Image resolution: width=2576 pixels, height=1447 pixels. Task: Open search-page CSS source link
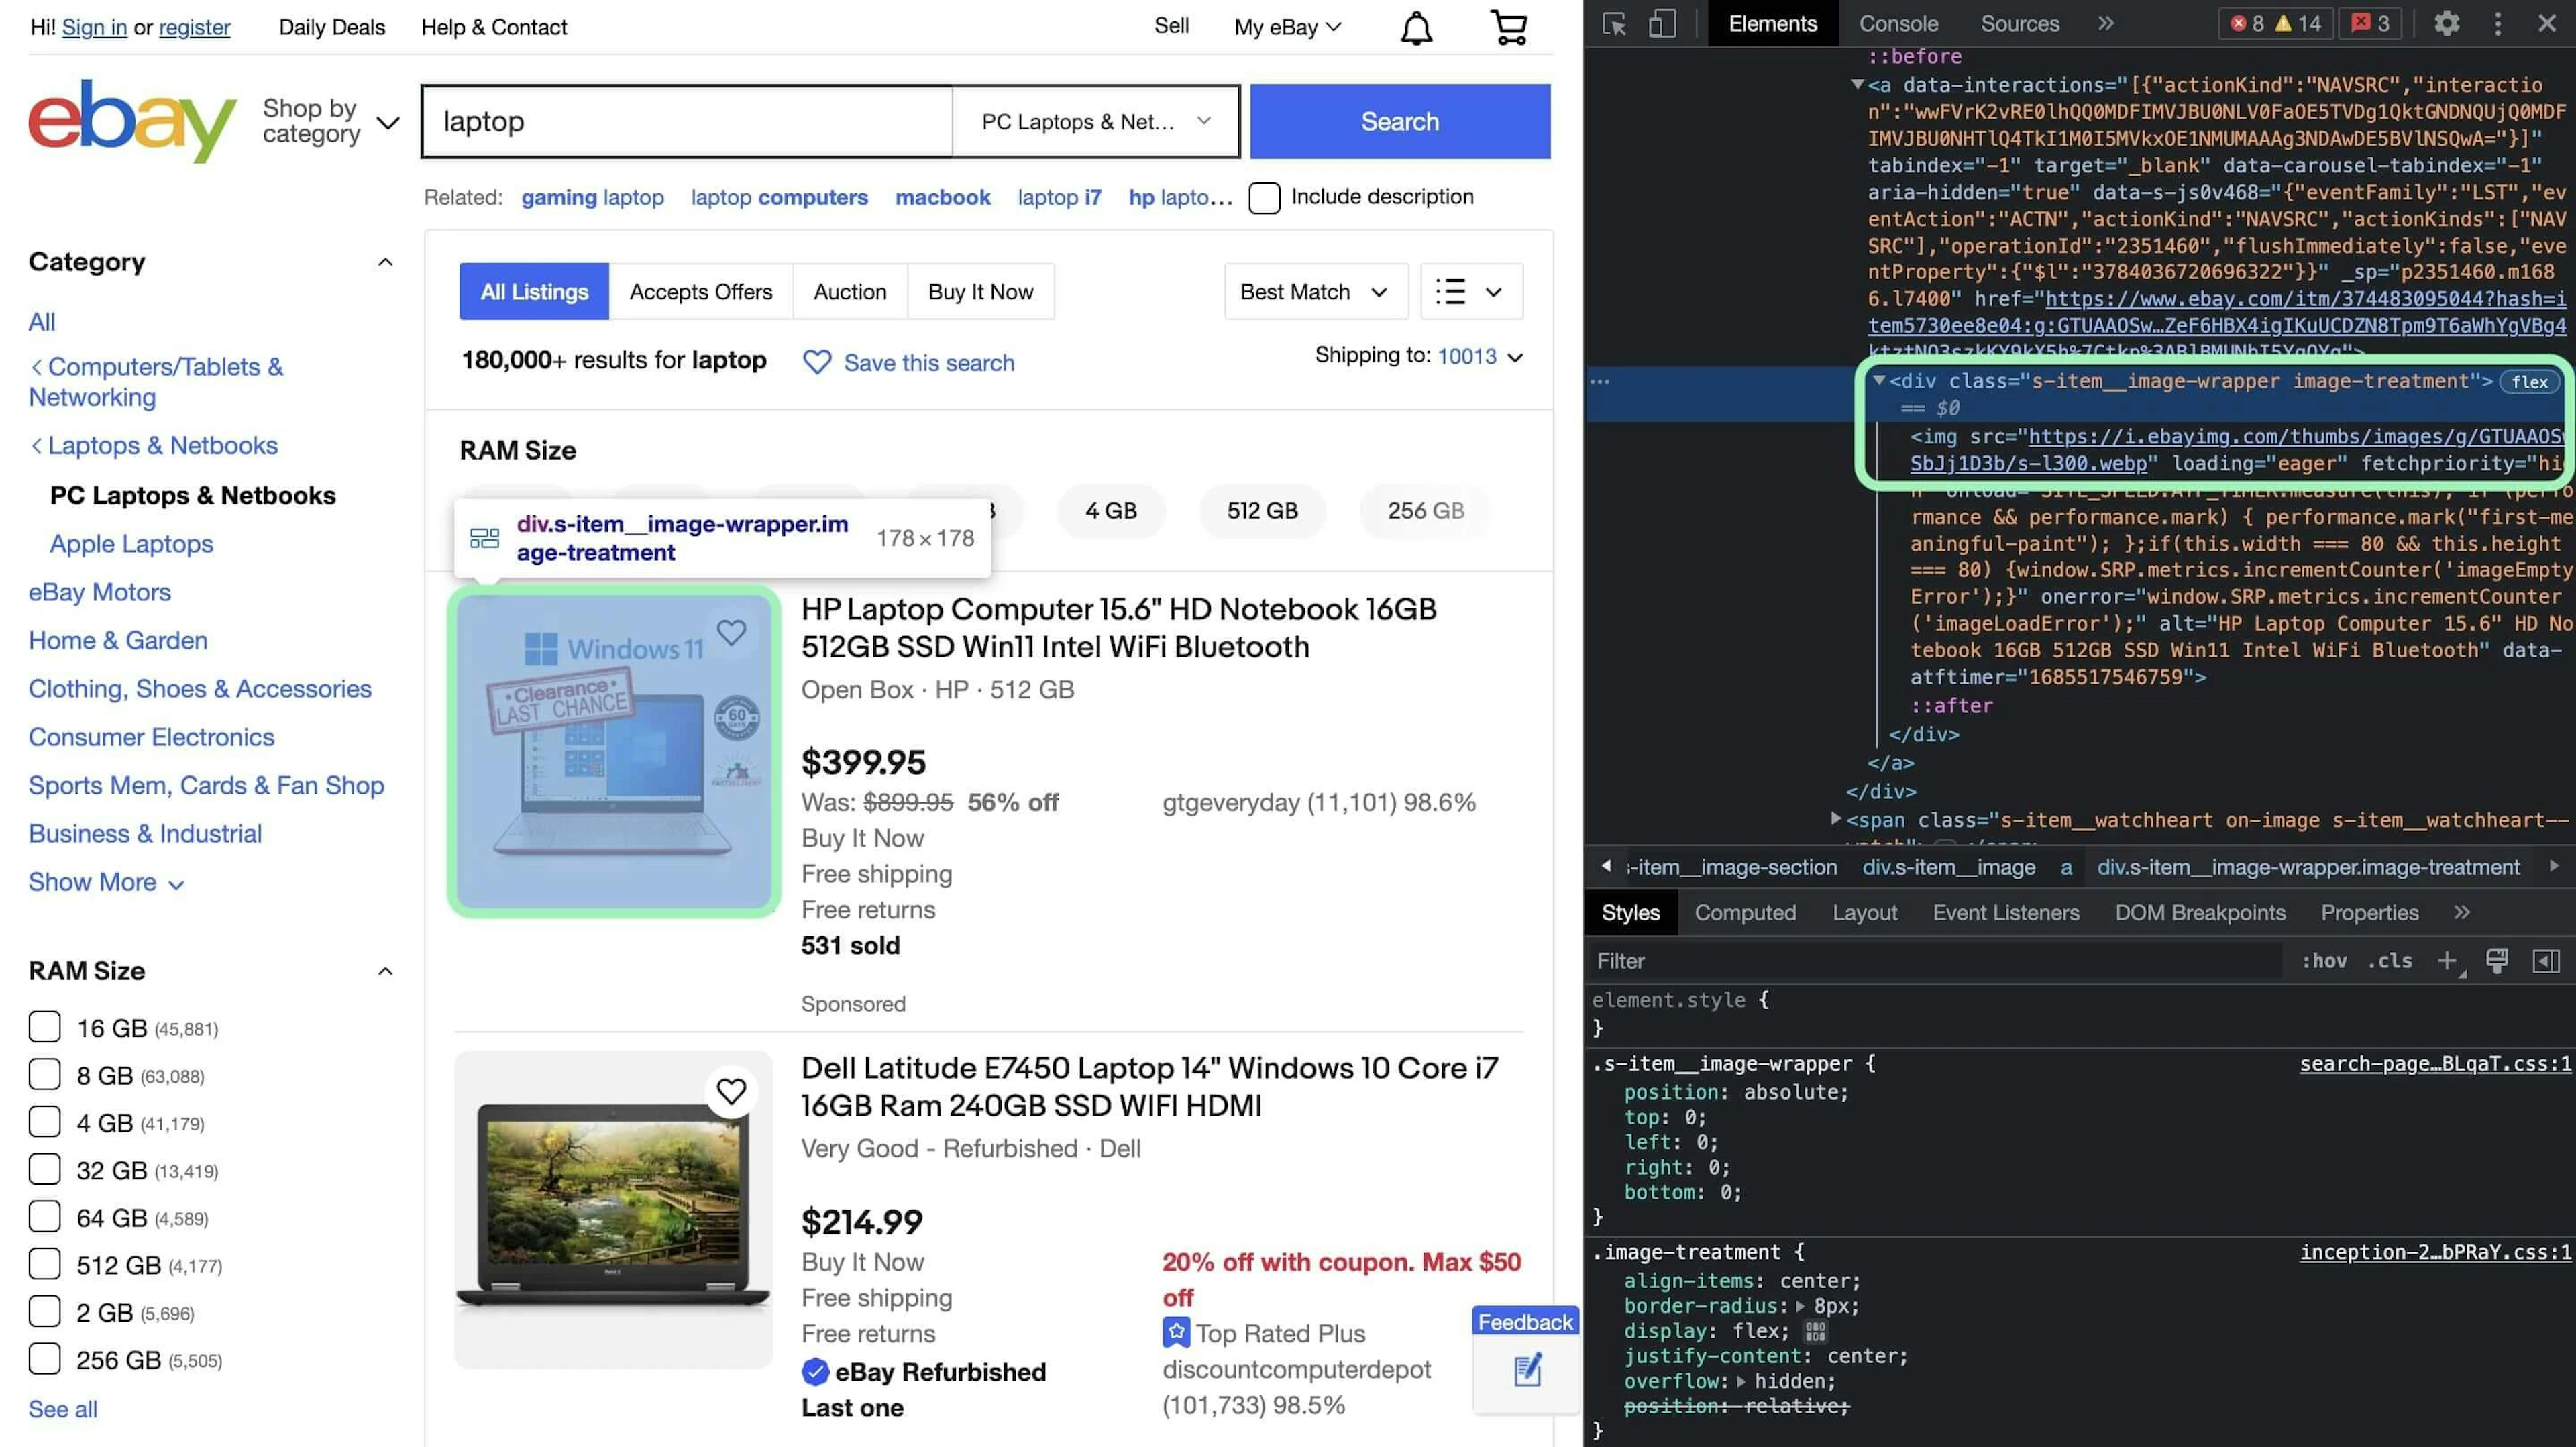click(x=2434, y=1063)
